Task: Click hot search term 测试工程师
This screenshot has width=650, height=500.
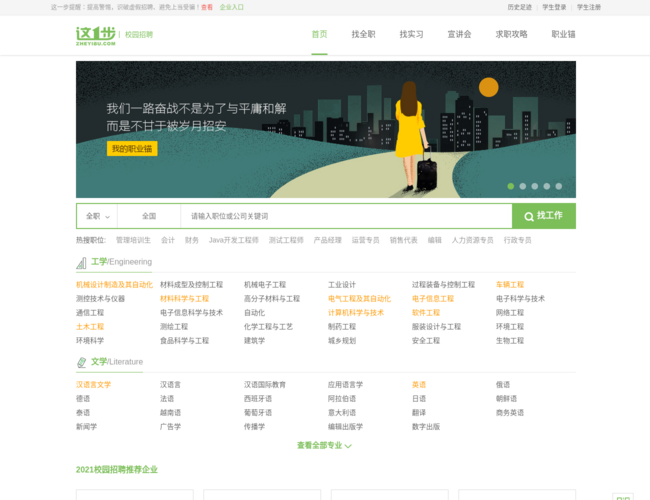Action: click(286, 240)
